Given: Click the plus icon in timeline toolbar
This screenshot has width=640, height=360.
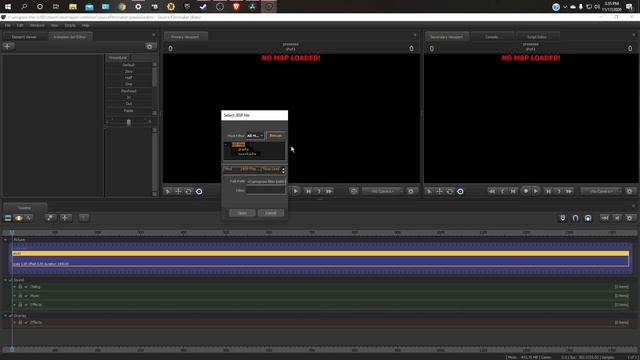Looking at the screenshot, I should pos(65,218).
